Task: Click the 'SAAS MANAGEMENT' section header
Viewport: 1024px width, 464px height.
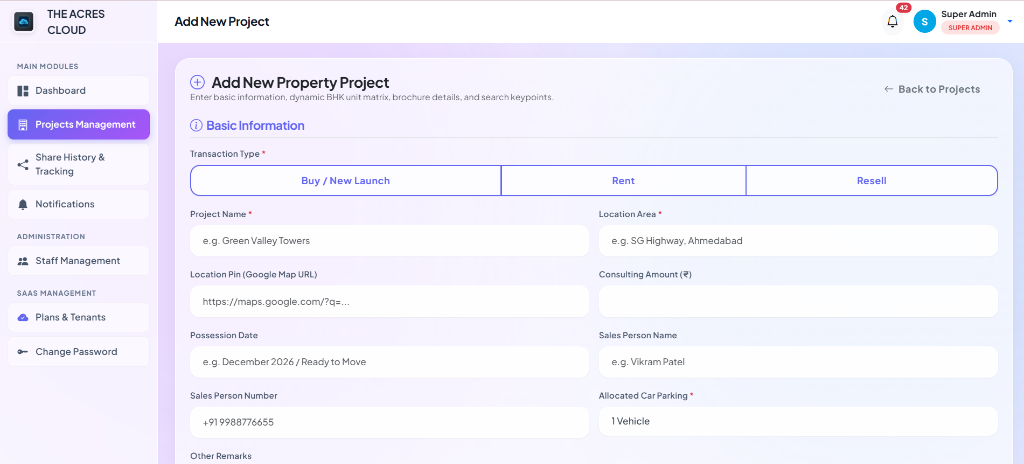Action: pyautogui.click(x=56, y=293)
